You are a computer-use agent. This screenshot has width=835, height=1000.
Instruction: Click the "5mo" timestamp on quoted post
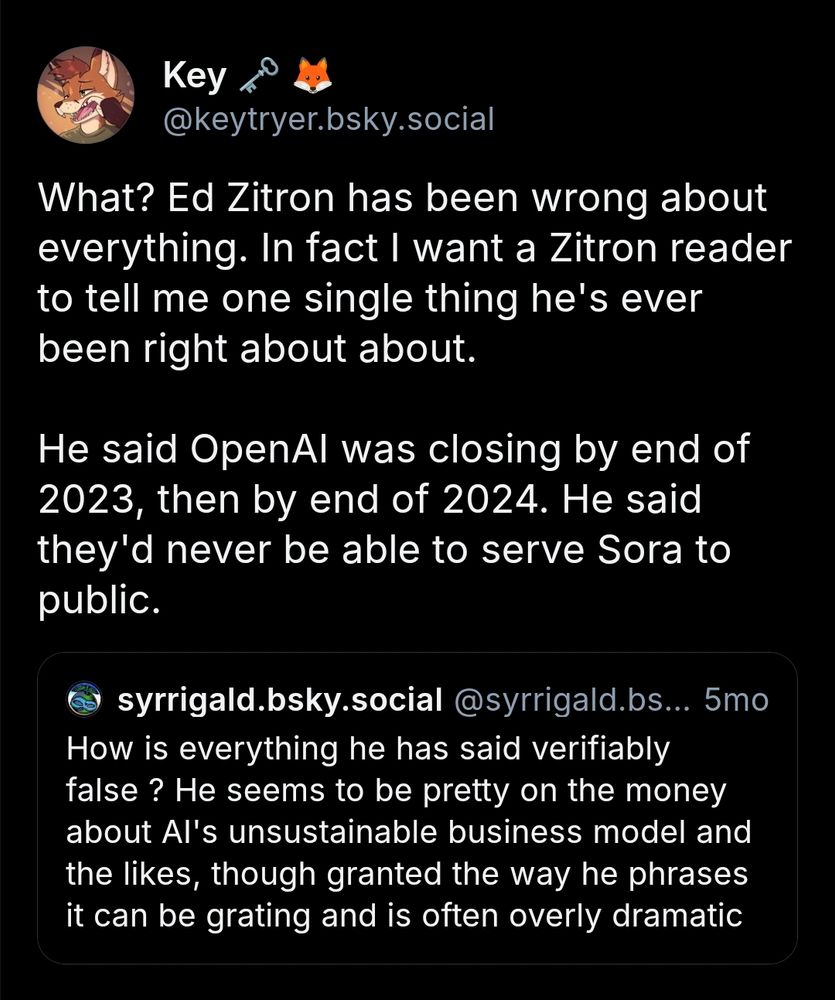736,700
